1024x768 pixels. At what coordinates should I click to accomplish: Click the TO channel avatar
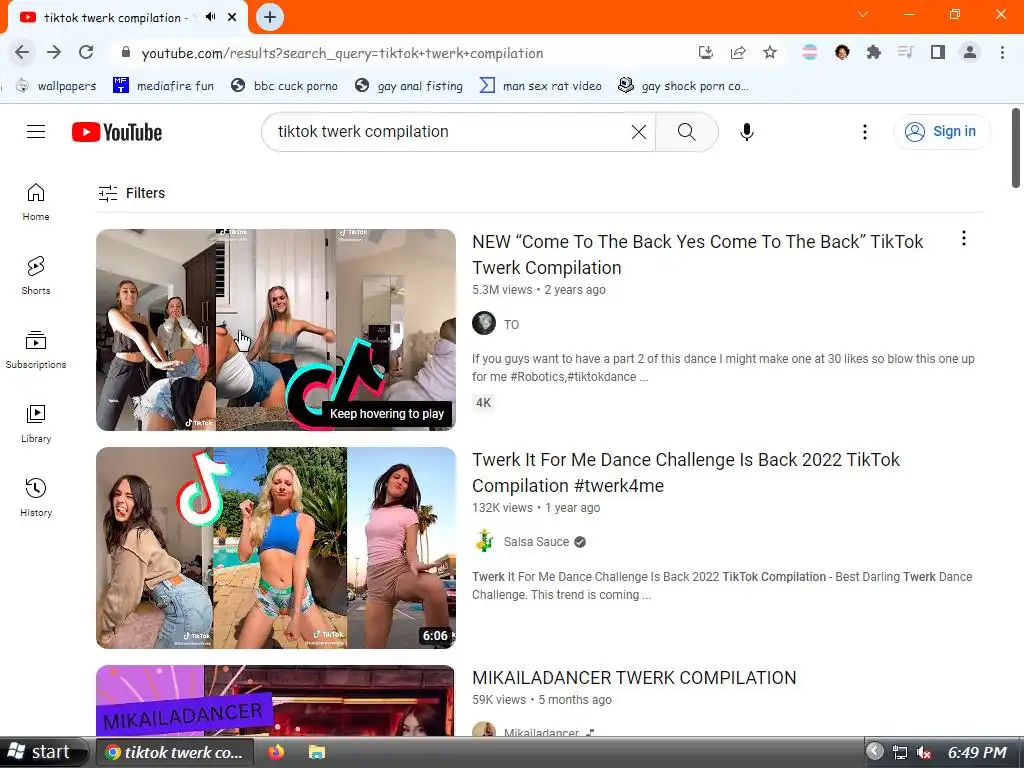484,323
